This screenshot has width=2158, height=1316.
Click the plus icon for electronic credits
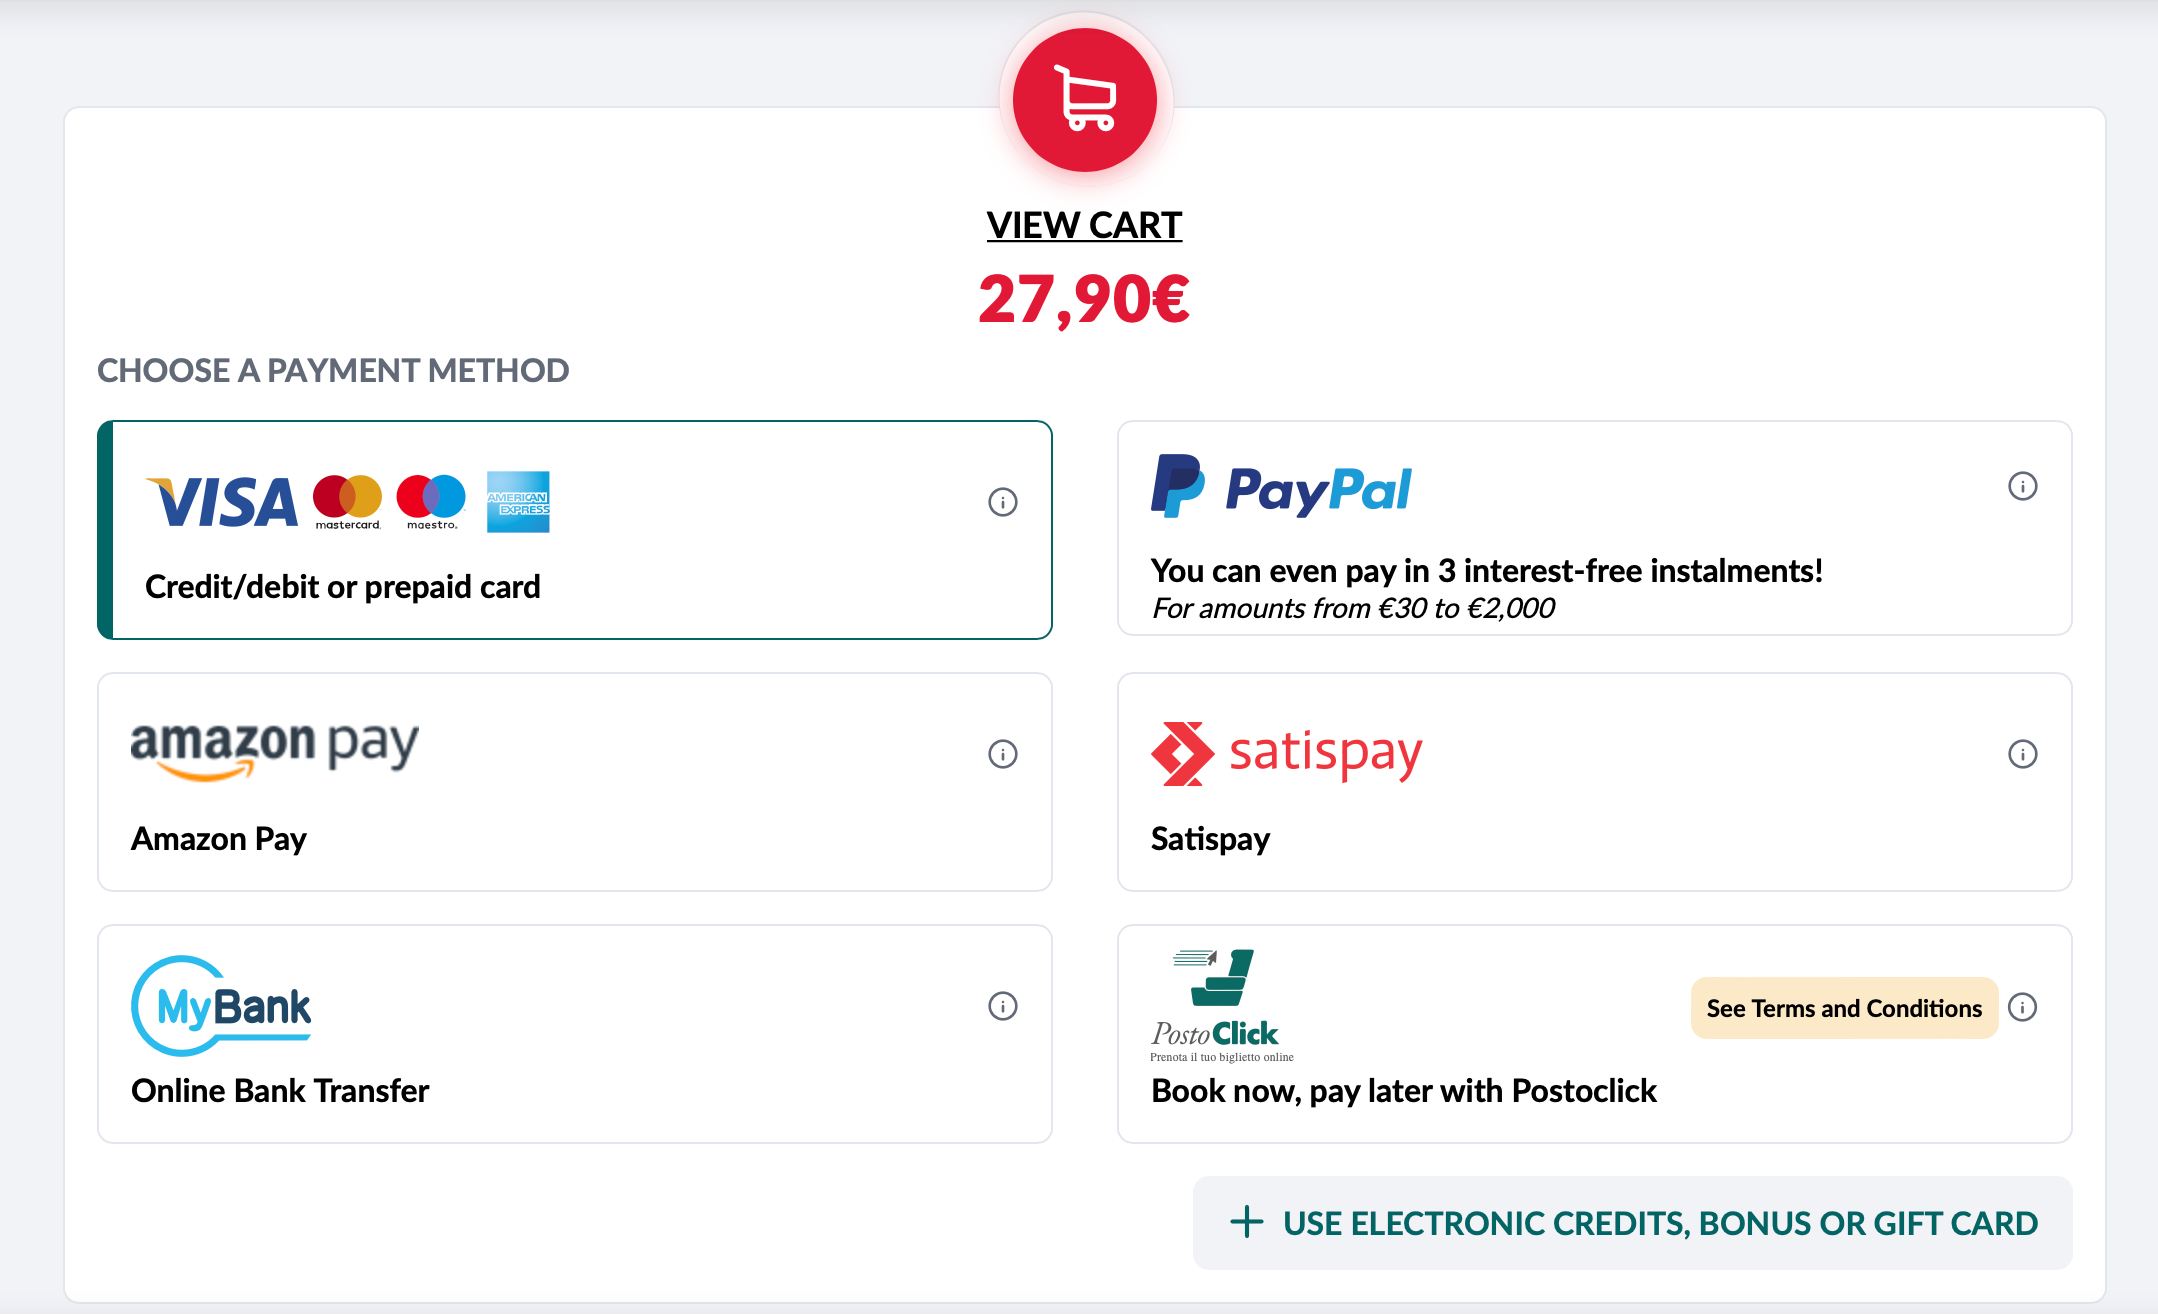tap(1246, 1222)
